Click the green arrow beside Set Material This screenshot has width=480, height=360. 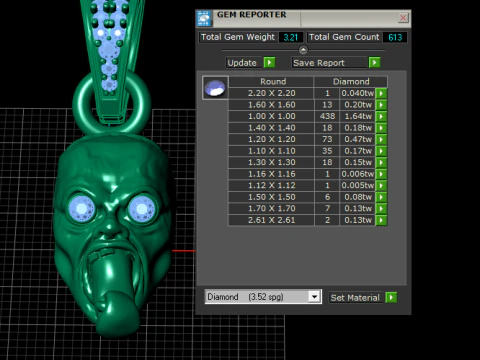point(391,297)
